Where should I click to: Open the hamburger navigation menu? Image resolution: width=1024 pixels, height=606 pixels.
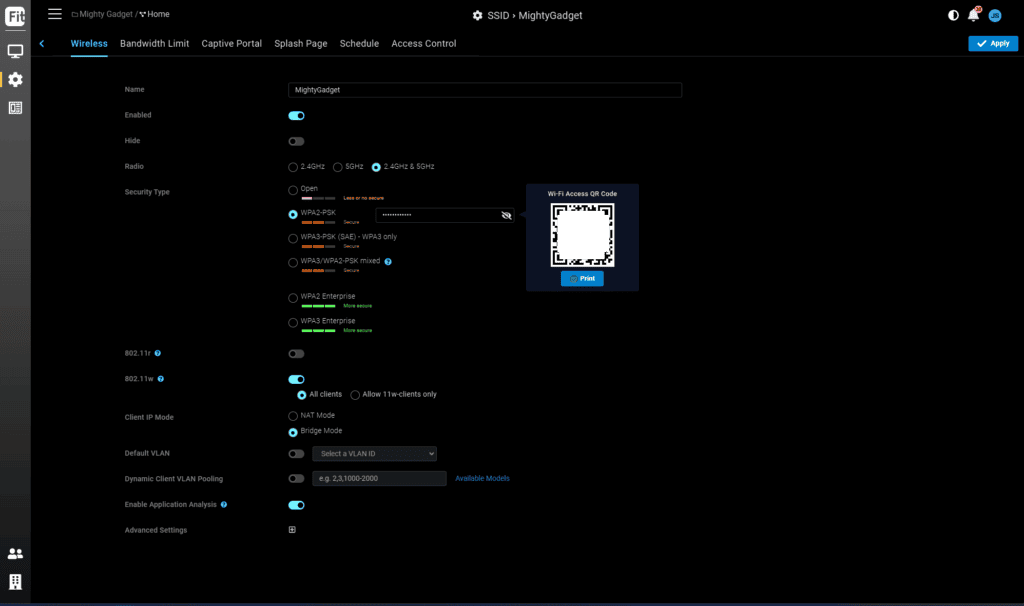point(55,14)
